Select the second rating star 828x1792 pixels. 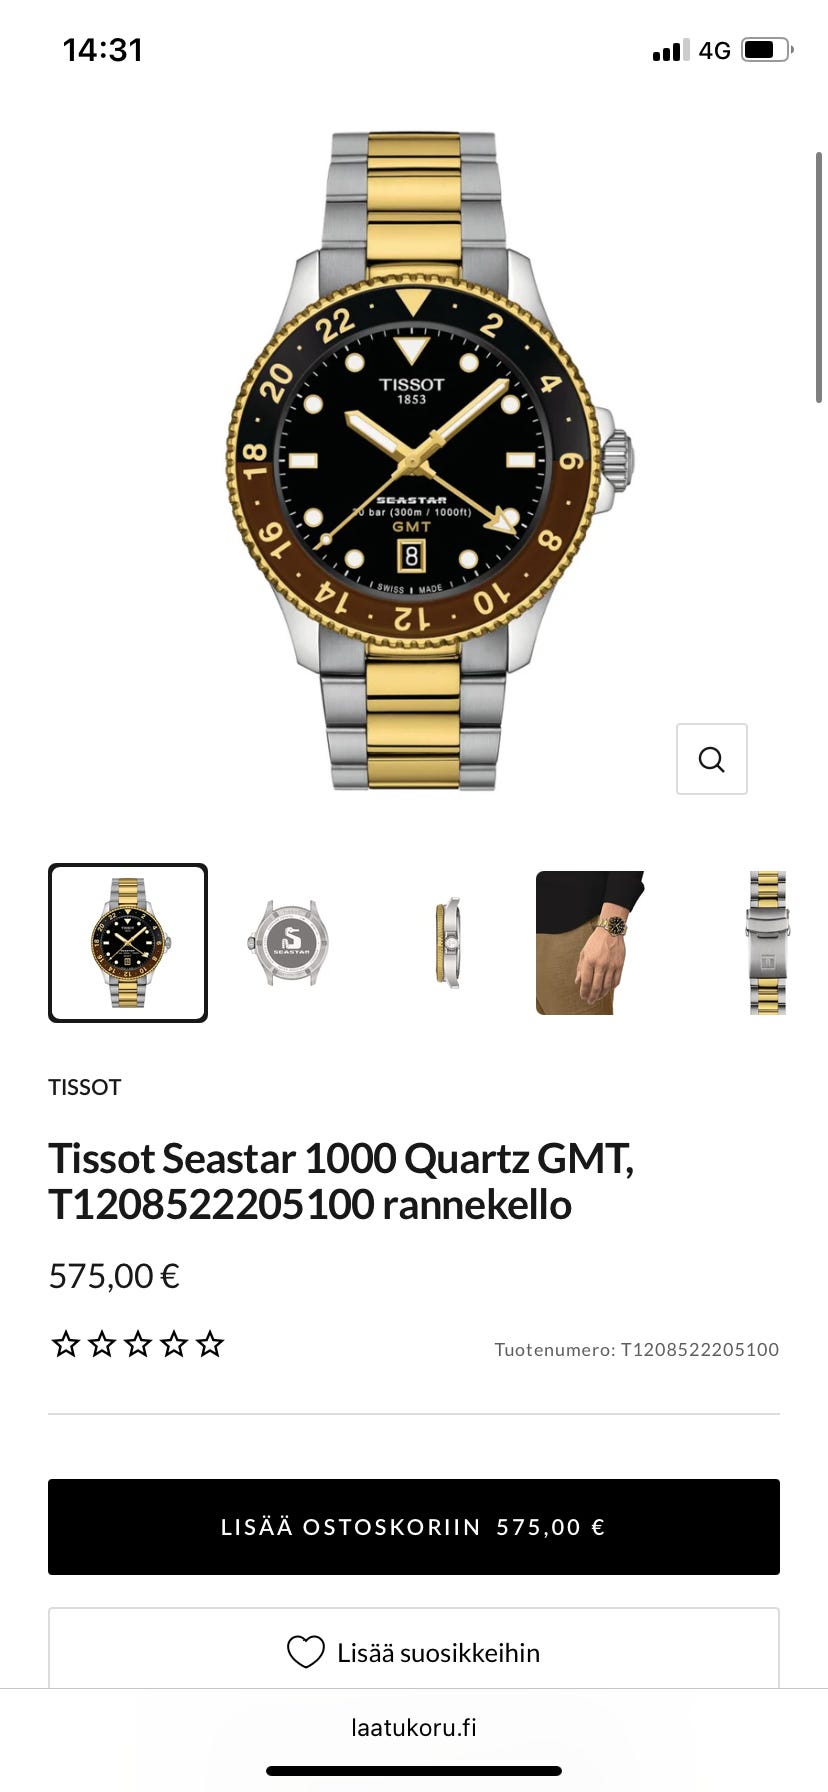[x=102, y=1344]
